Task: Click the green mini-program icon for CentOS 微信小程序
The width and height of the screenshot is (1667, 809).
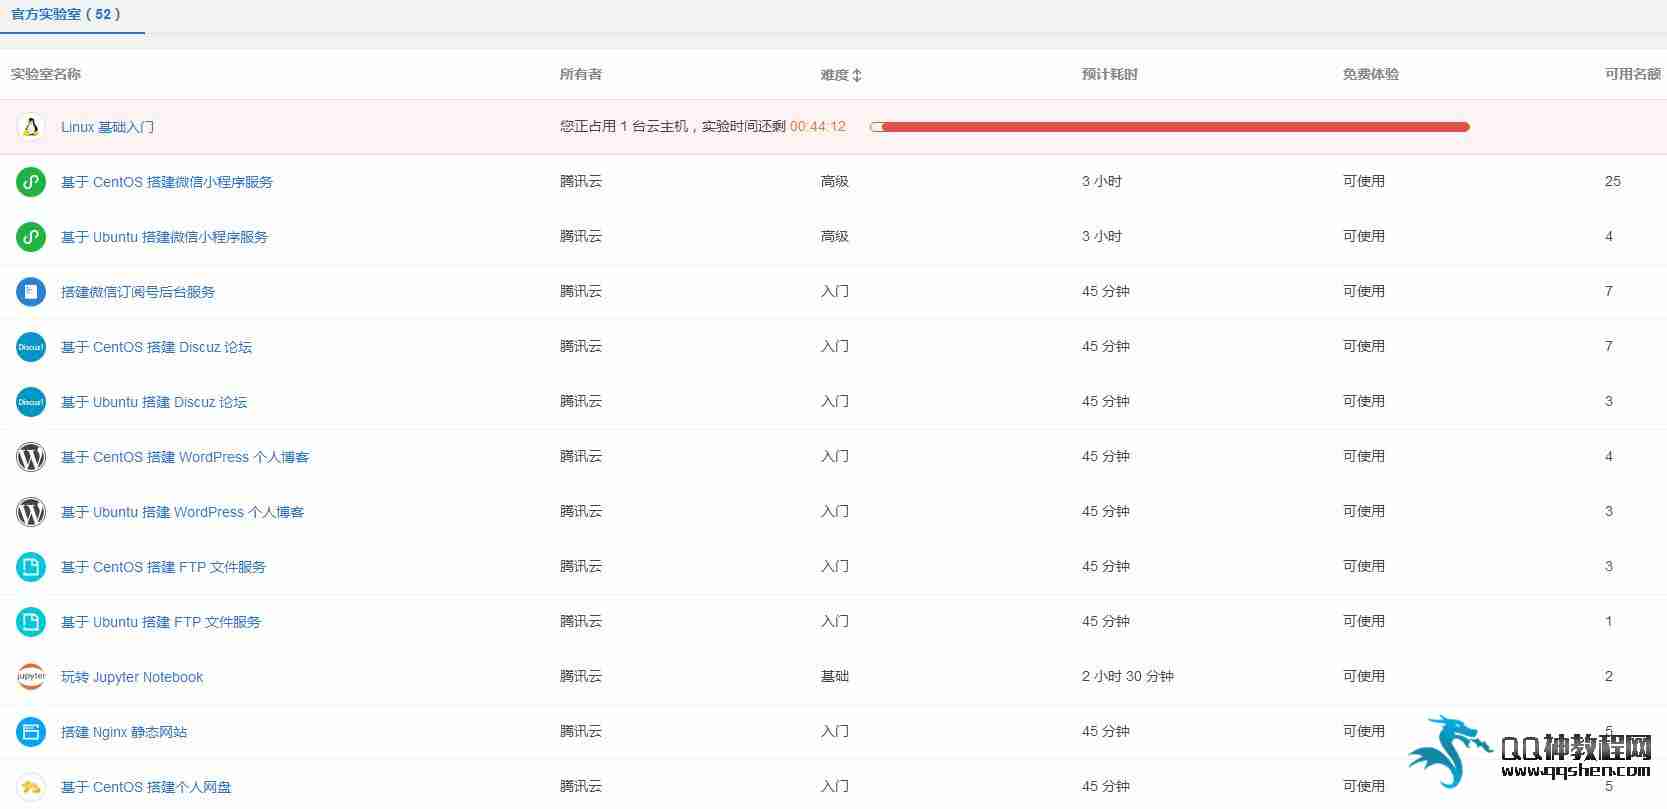Action: pos(31,182)
